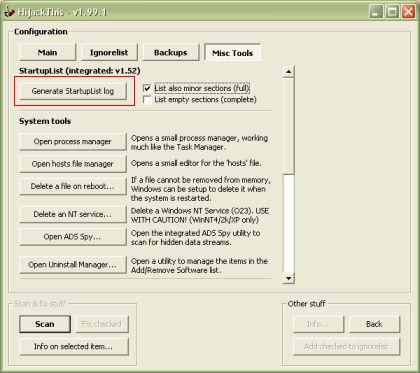
Task: Maximize the HijackThis window
Action: (x=392, y=12)
